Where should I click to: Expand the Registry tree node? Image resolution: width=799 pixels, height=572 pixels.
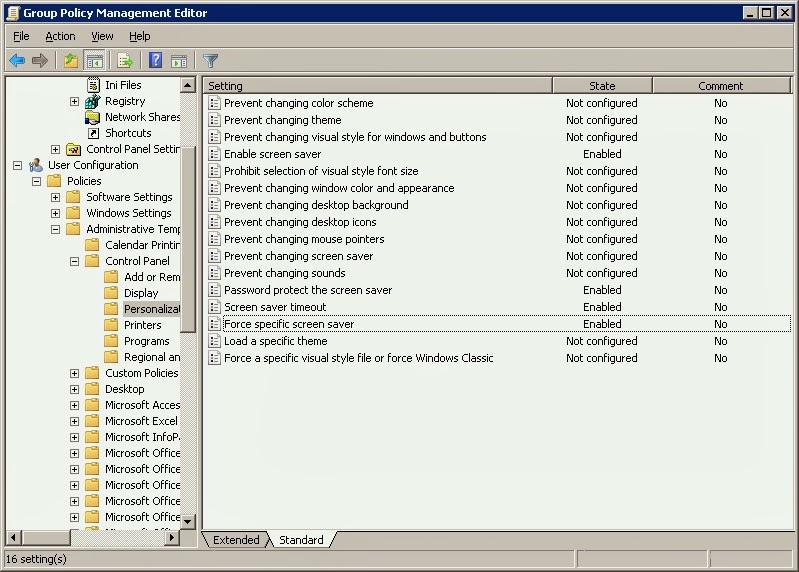[x=74, y=101]
